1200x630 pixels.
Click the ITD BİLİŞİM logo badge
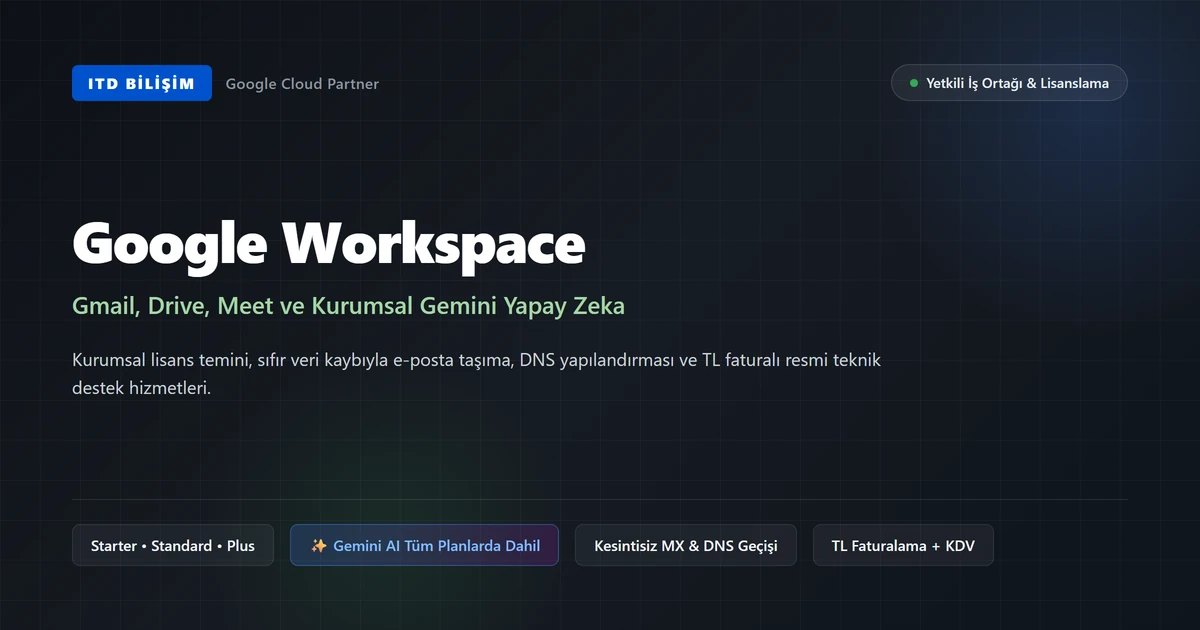tap(142, 83)
